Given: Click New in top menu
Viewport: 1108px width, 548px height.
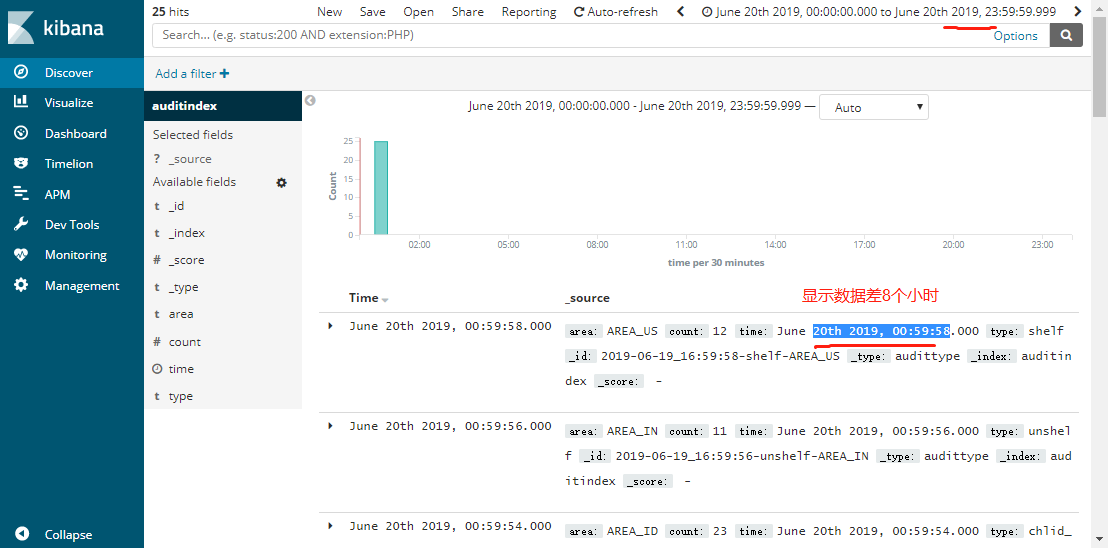Looking at the screenshot, I should point(329,12).
